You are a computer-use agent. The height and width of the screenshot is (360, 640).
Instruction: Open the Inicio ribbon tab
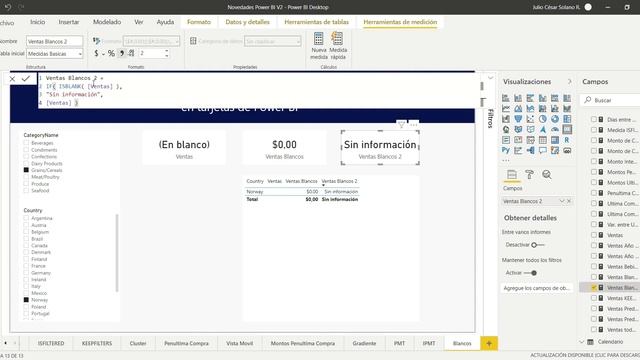[x=38, y=22]
